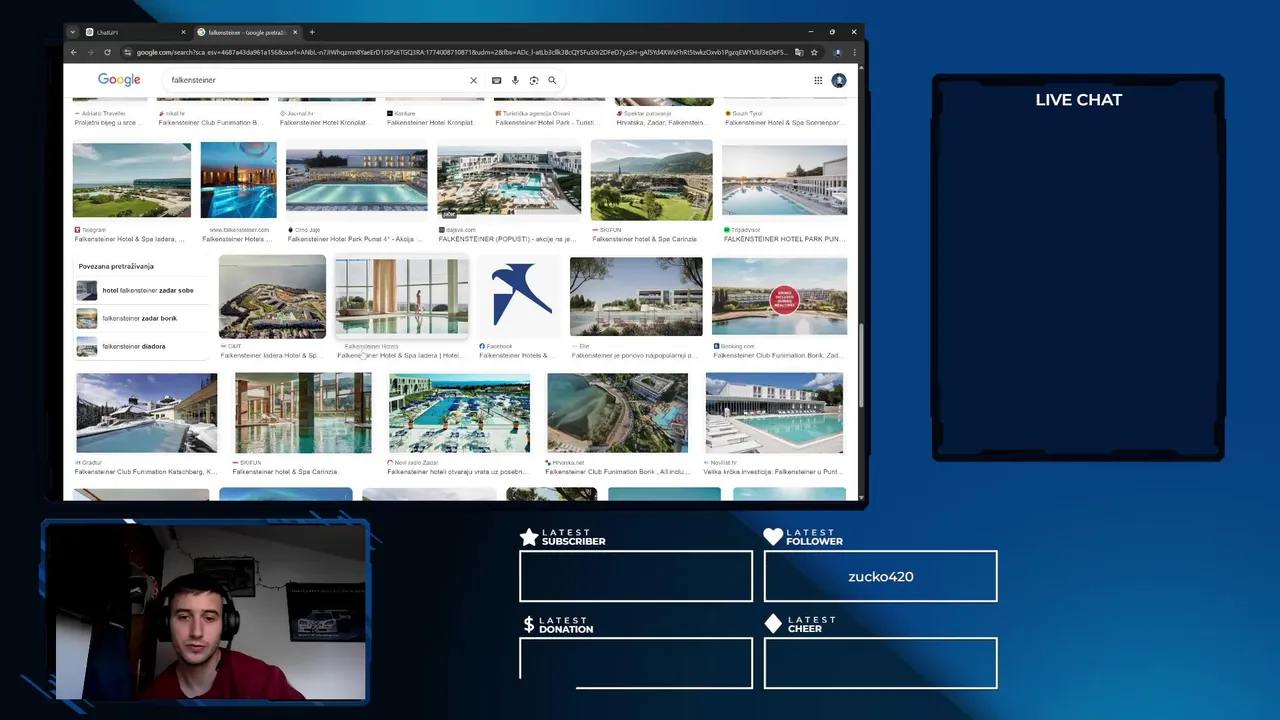Open the Facebook blue falcon logo image

coord(520,296)
